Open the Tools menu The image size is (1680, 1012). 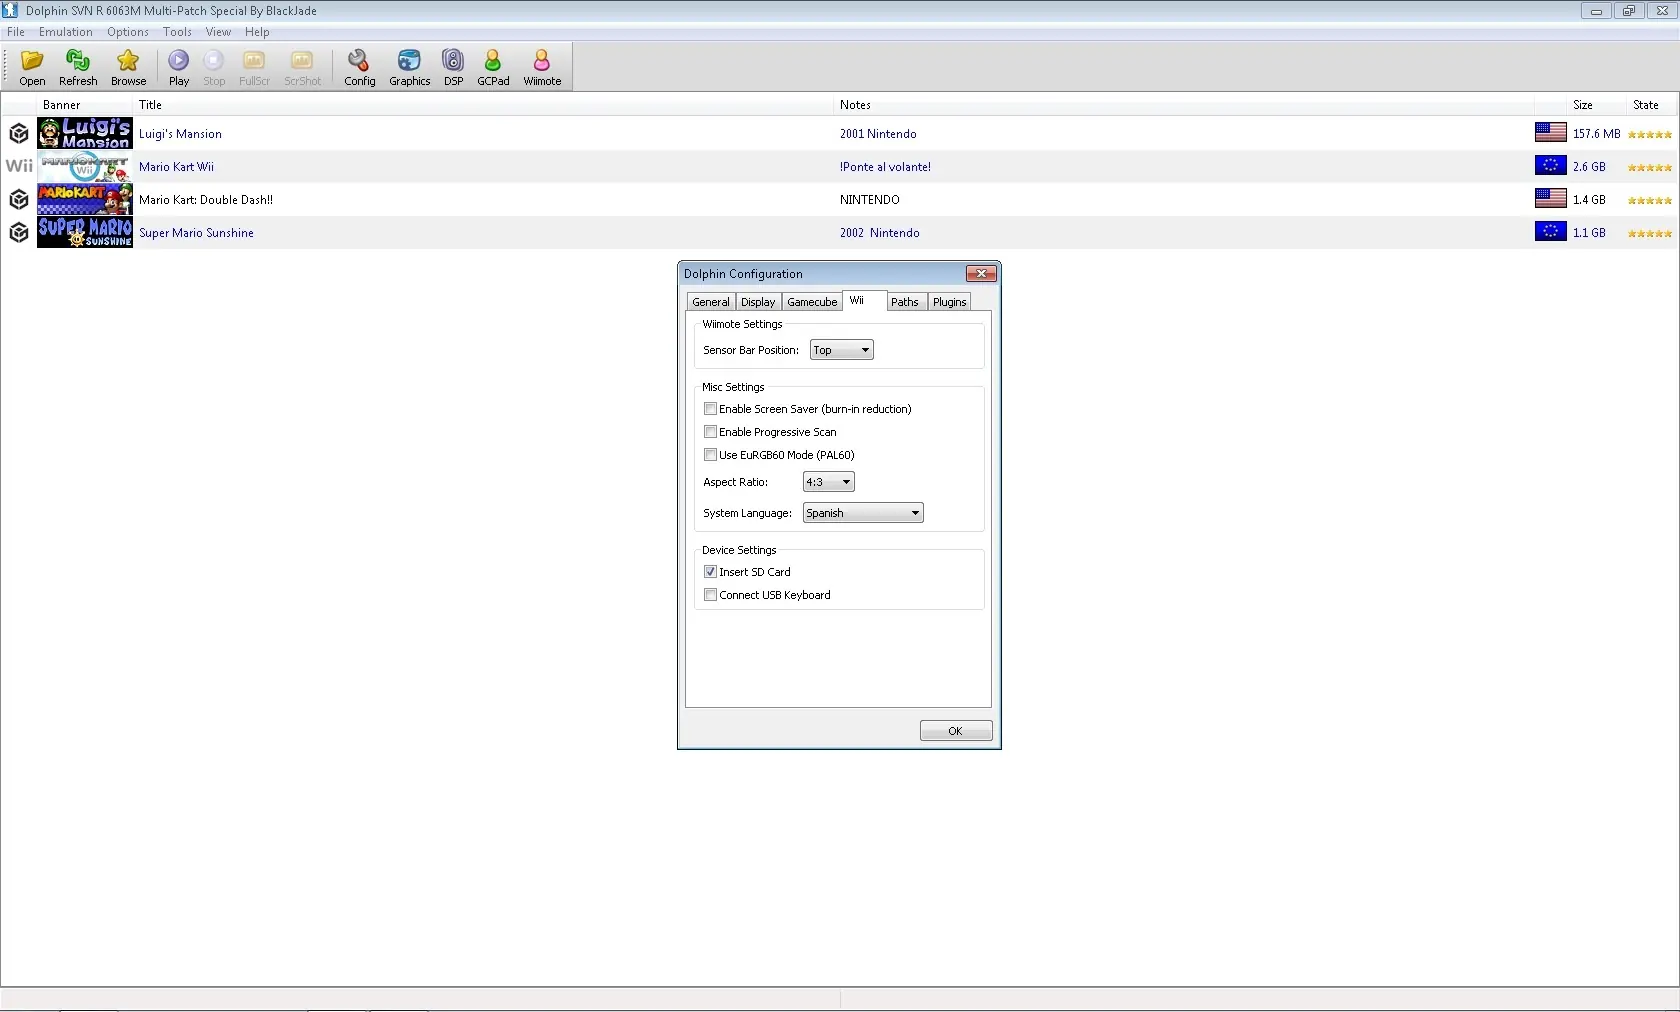[177, 32]
